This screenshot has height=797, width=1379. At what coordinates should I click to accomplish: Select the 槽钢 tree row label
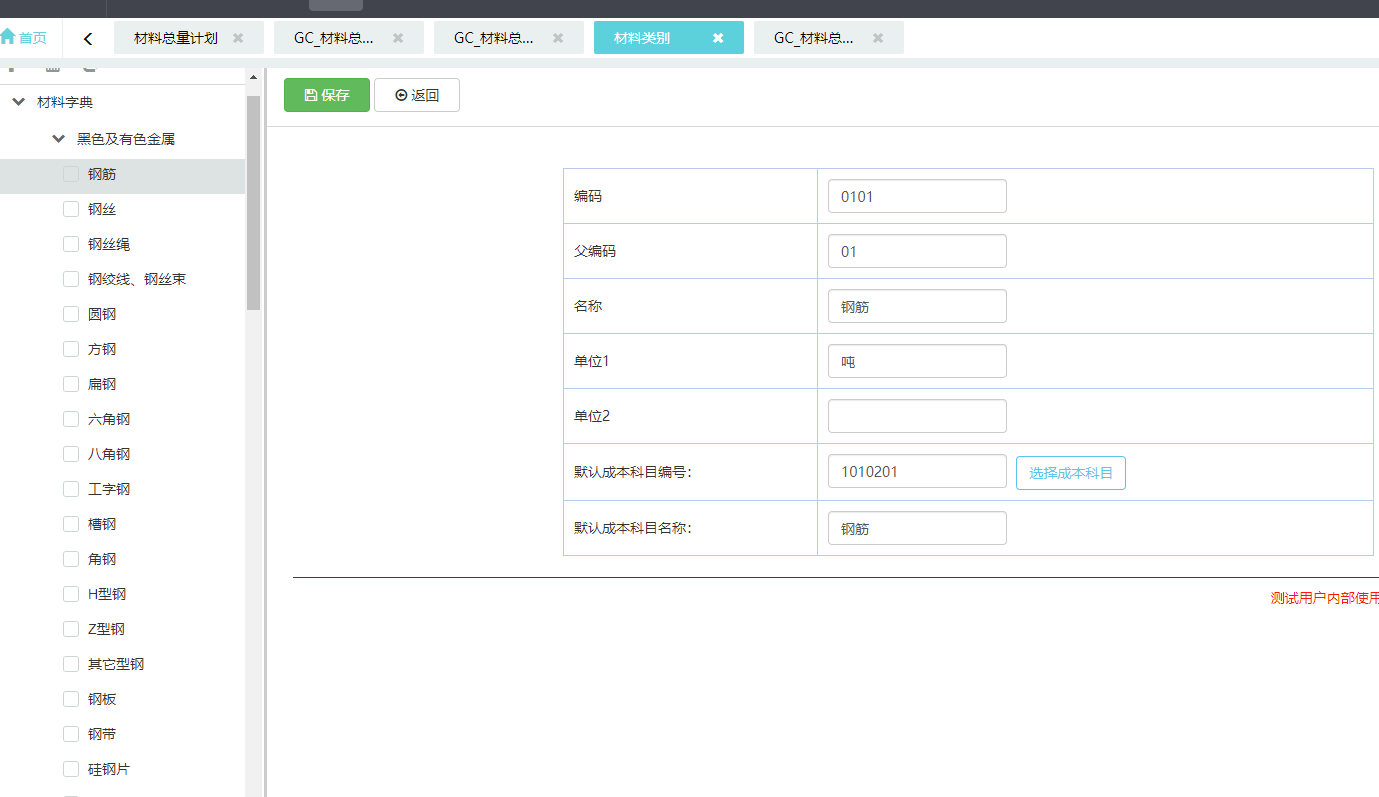pos(102,524)
